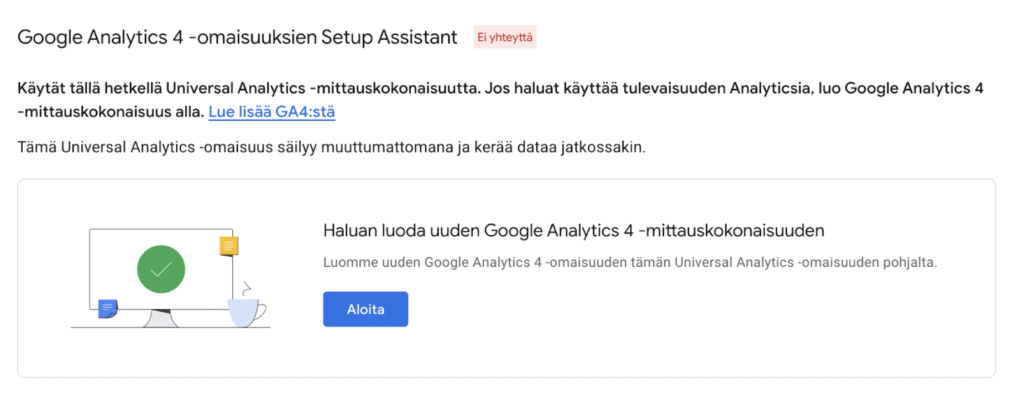Click the green checkmark circle illustration
Screen dimensions: 1024x404
click(x=161, y=268)
